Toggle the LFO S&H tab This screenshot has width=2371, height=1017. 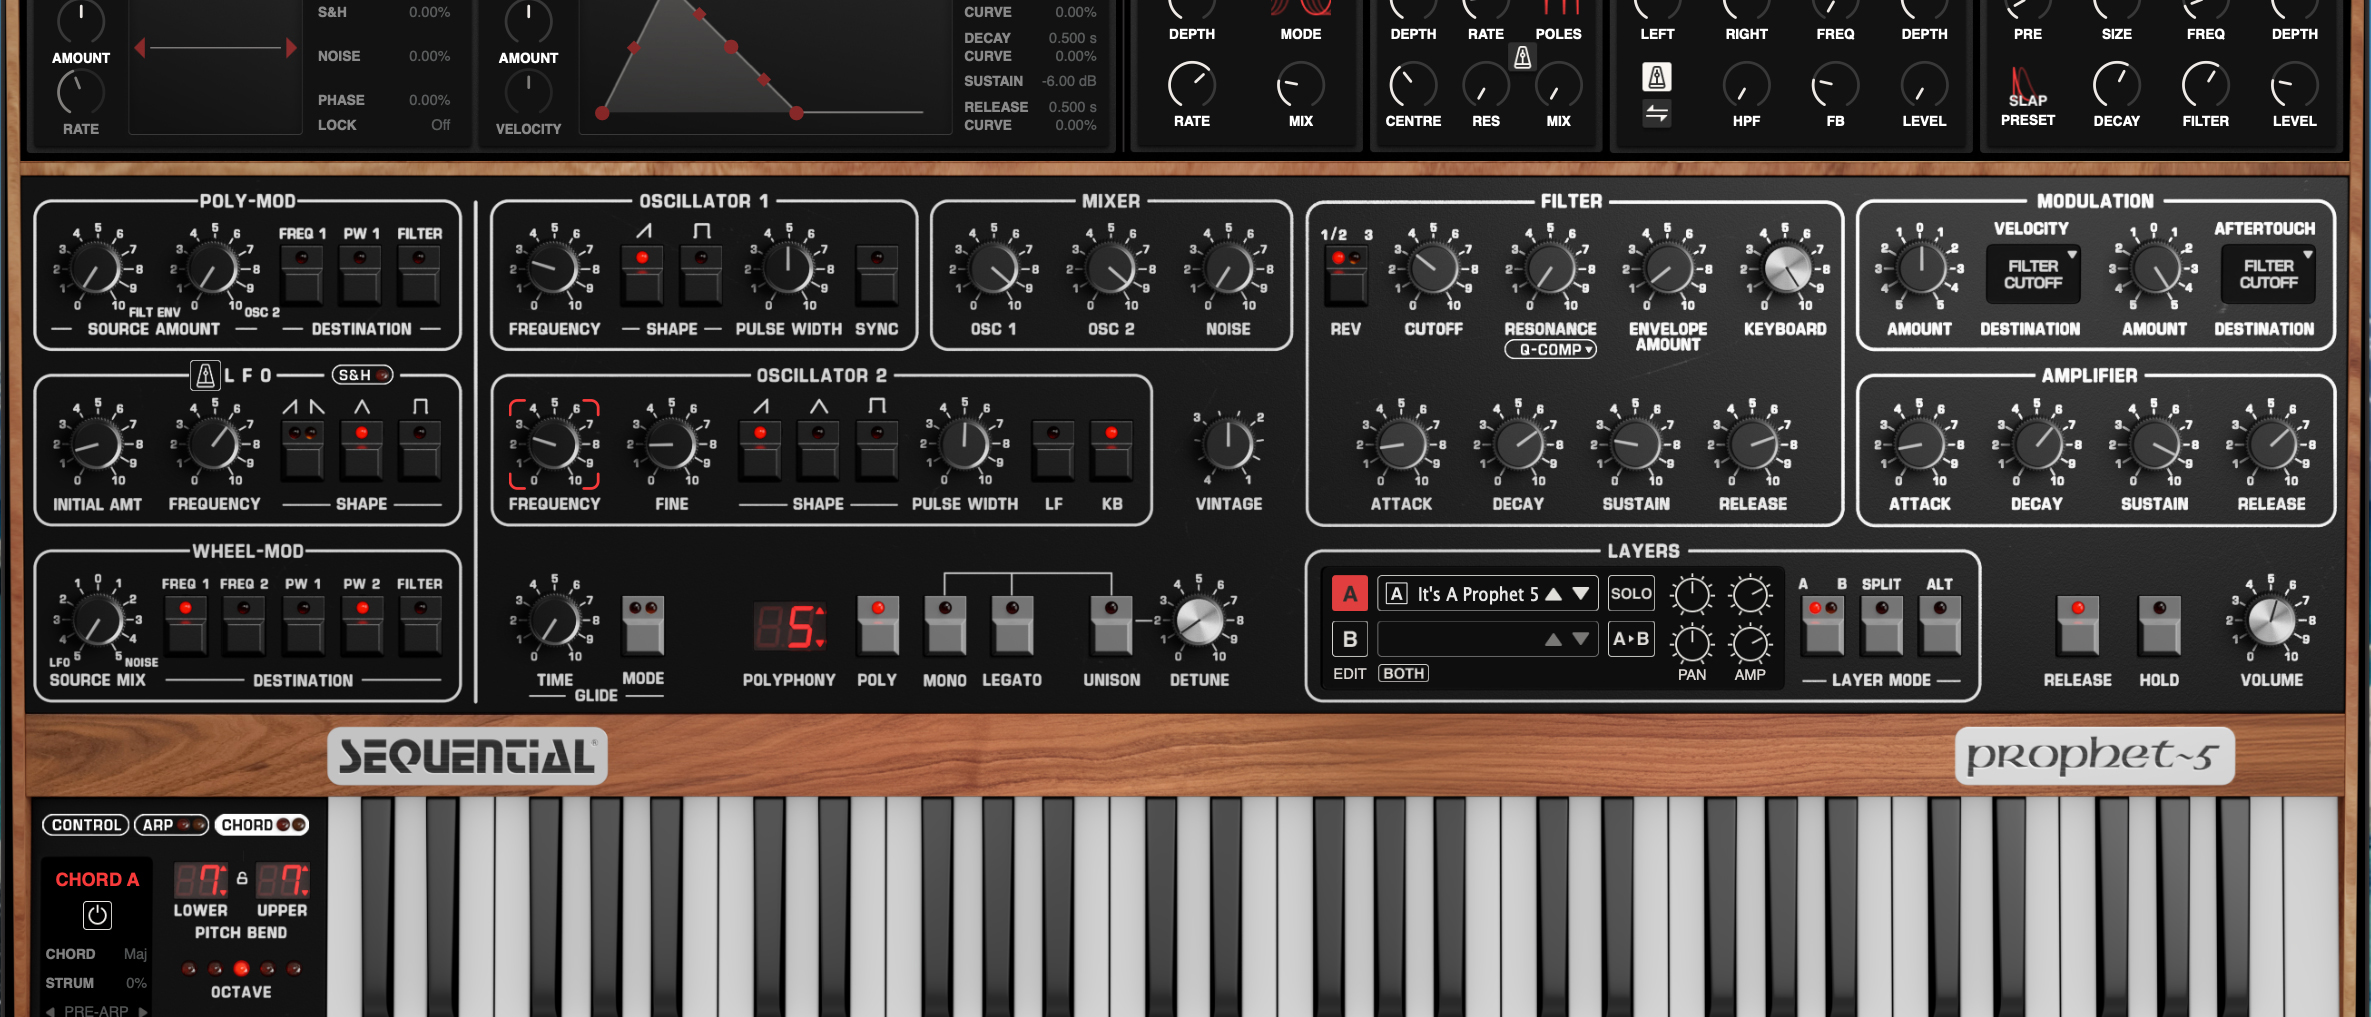[x=363, y=375]
